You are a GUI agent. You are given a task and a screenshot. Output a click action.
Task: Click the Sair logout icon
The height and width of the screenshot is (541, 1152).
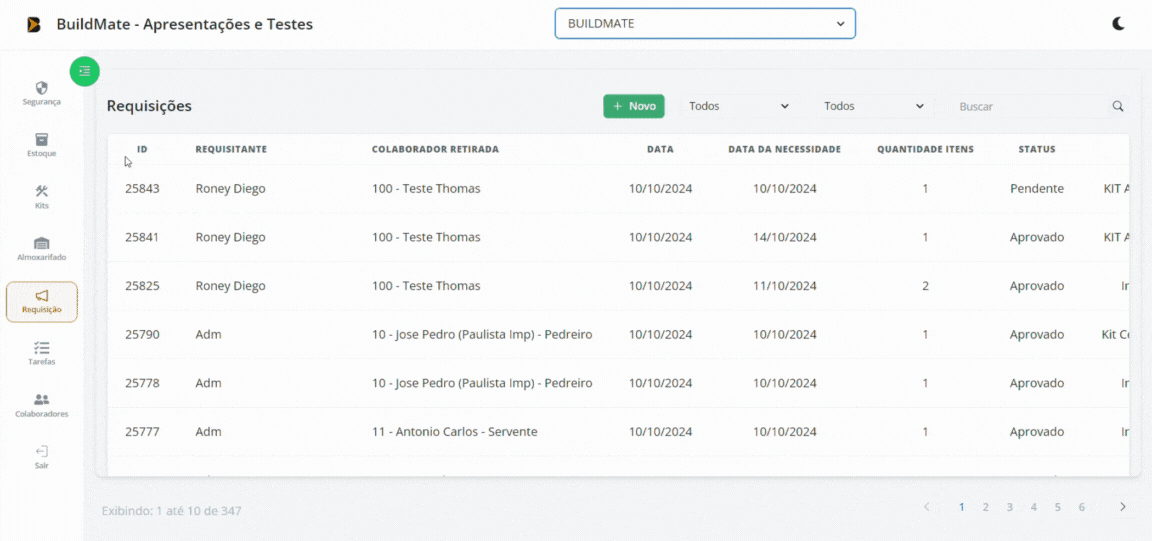[42, 457]
